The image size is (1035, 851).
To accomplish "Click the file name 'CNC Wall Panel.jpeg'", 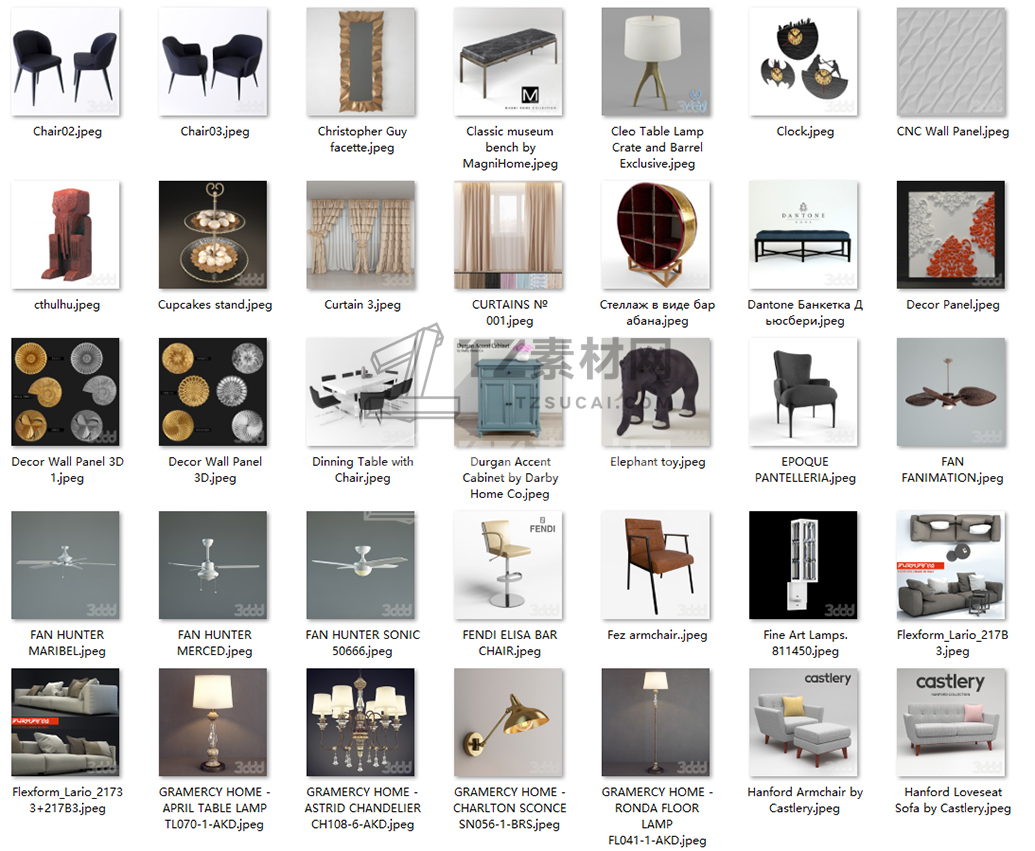I will point(952,131).
